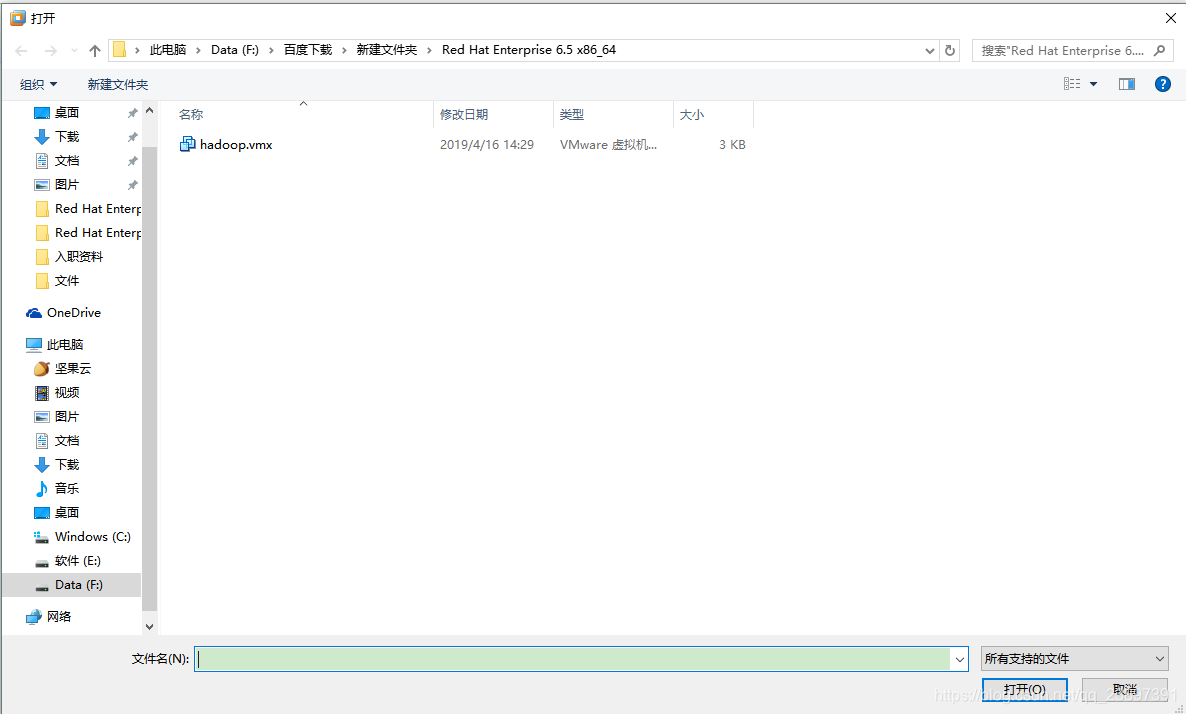Select 此电脑 in the navigation pane
Viewport: 1186px width, 714px height.
65,345
